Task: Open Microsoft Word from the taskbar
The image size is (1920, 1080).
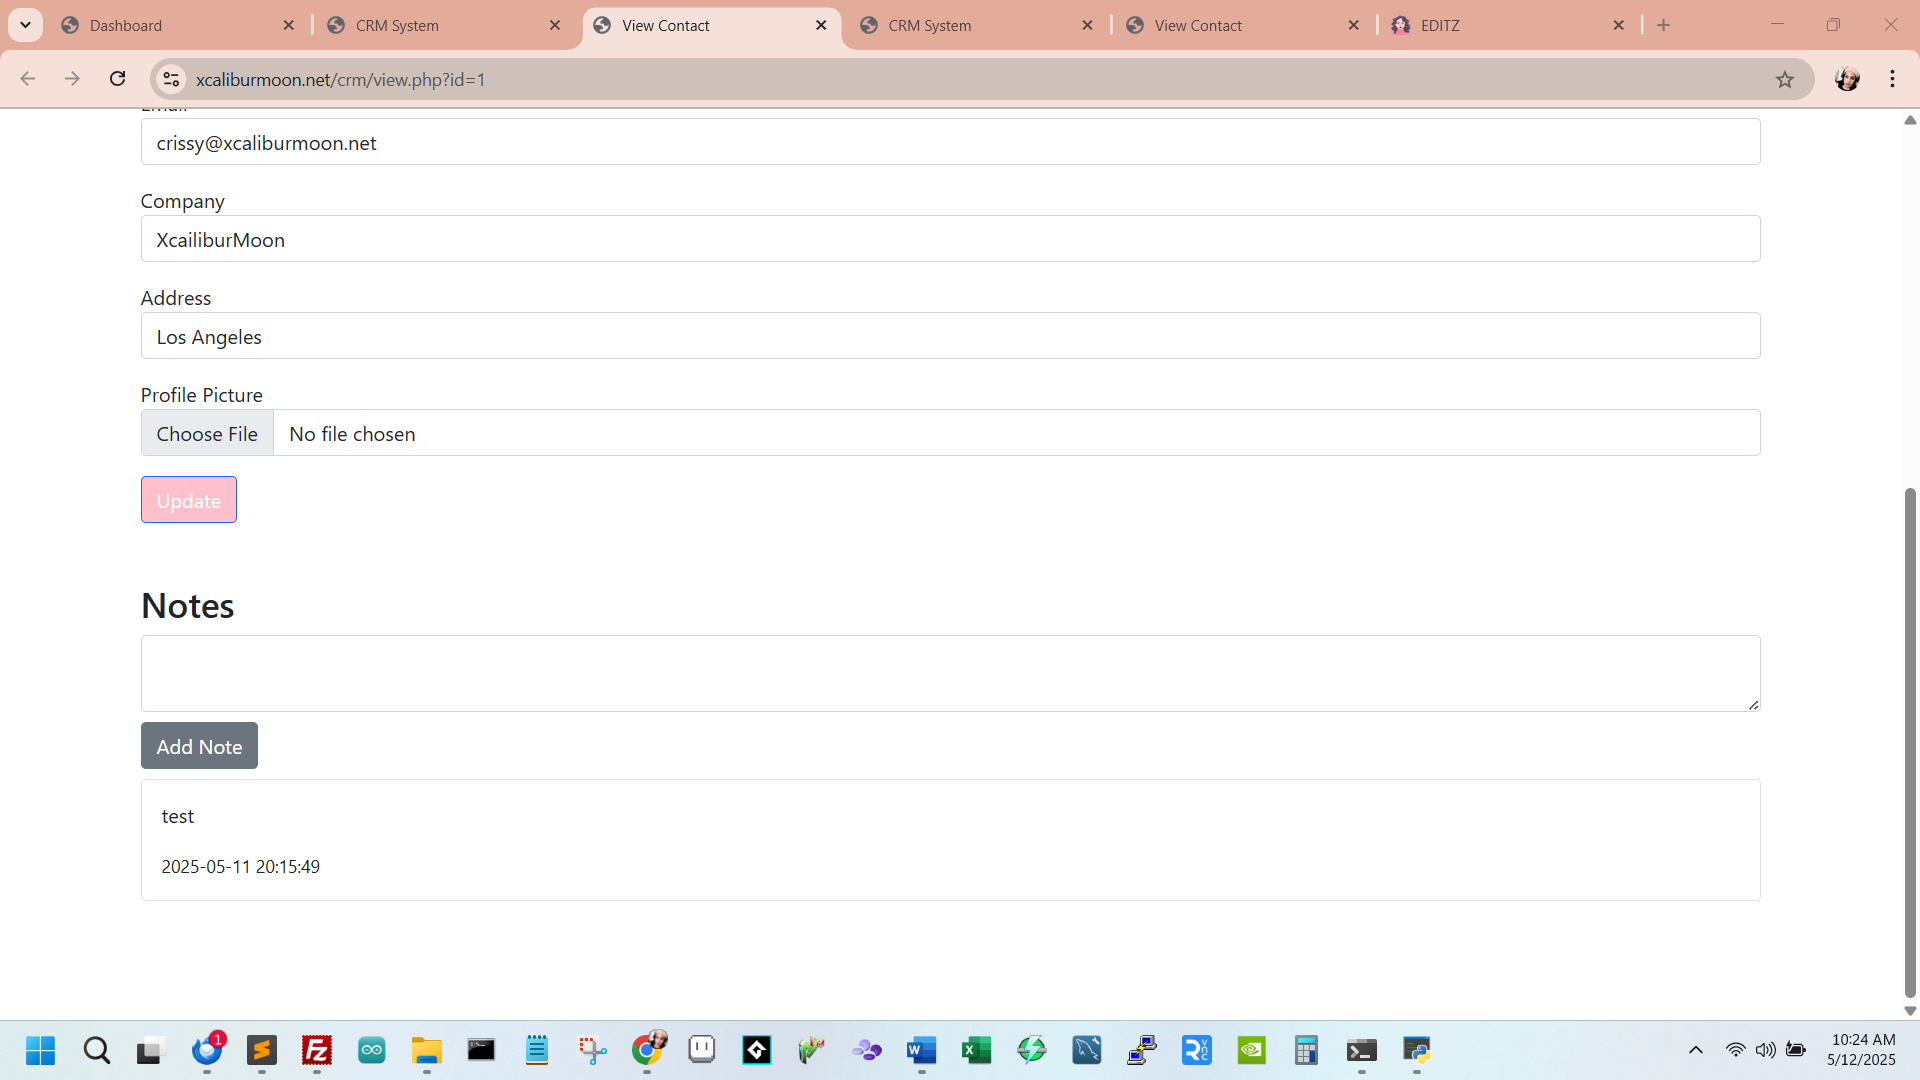Action: 921,1050
